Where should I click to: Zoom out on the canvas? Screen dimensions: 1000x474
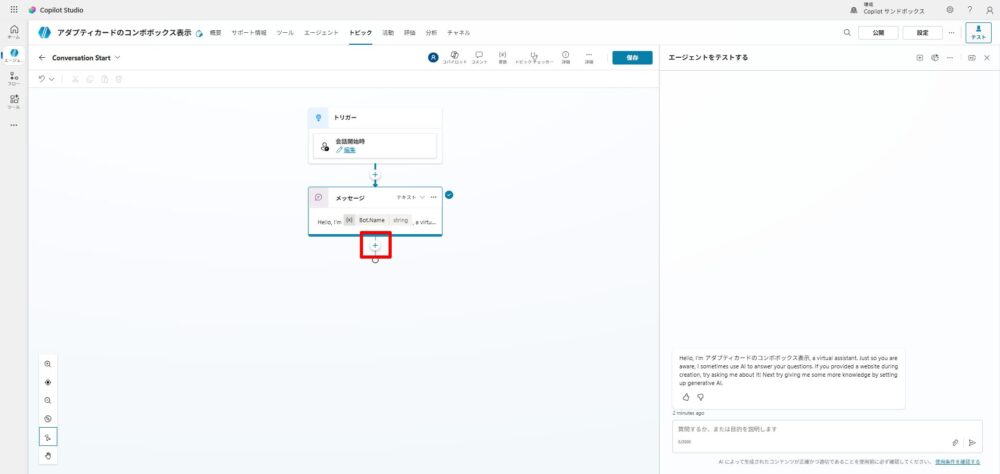click(48, 400)
